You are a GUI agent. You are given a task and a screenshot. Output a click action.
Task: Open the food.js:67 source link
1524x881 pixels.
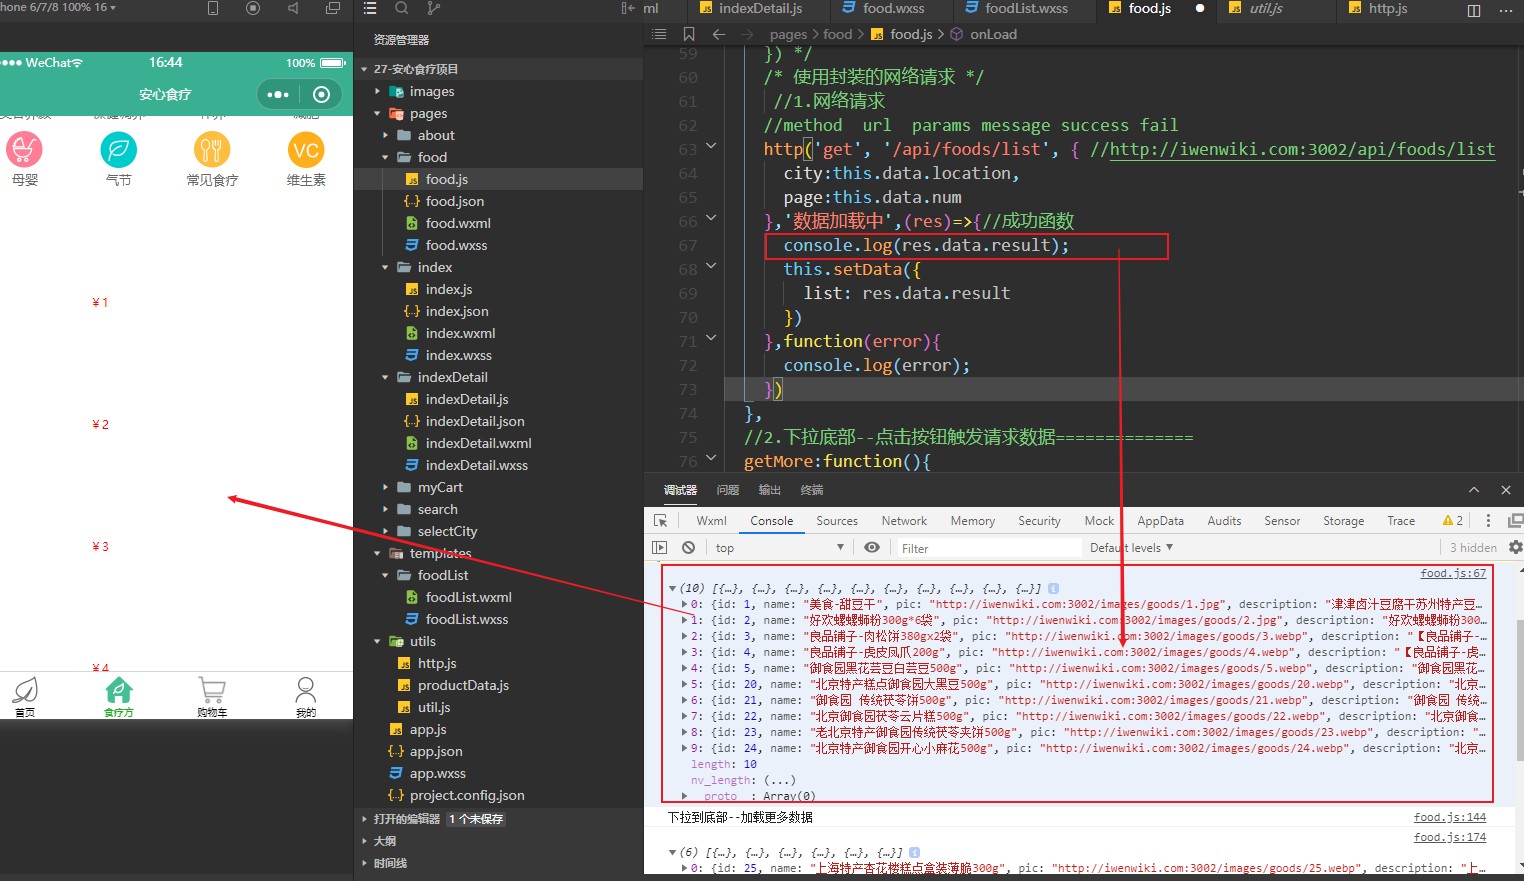pyautogui.click(x=1453, y=573)
